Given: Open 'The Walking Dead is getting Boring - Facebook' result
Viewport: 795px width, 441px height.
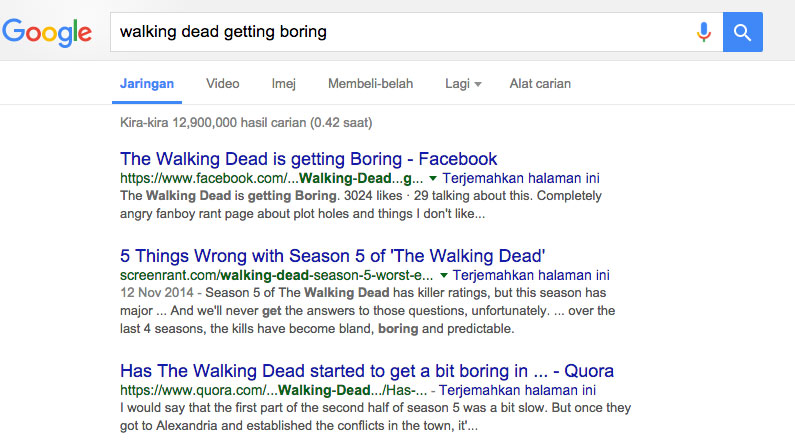Looking at the screenshot, I should 308,159.
